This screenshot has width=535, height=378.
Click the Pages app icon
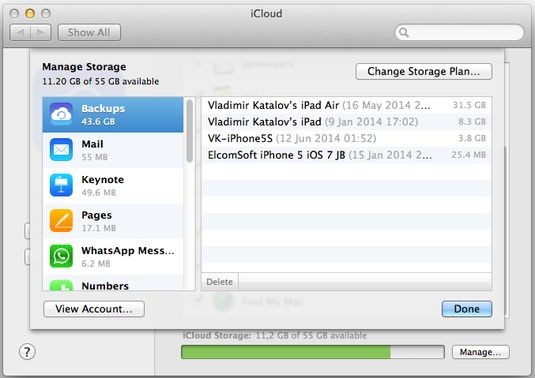(61, 221)
